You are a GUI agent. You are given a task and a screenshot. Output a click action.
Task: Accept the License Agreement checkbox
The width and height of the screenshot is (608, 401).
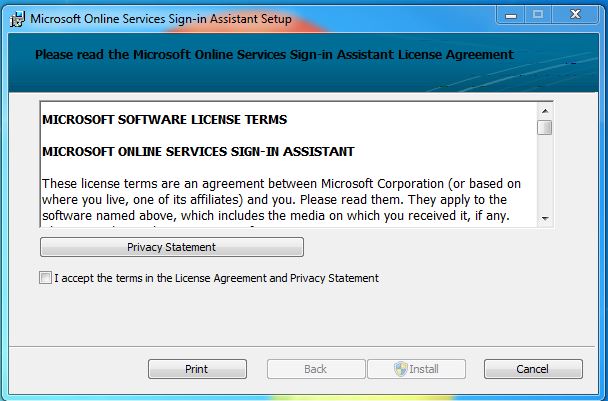(x=45, y=278)
